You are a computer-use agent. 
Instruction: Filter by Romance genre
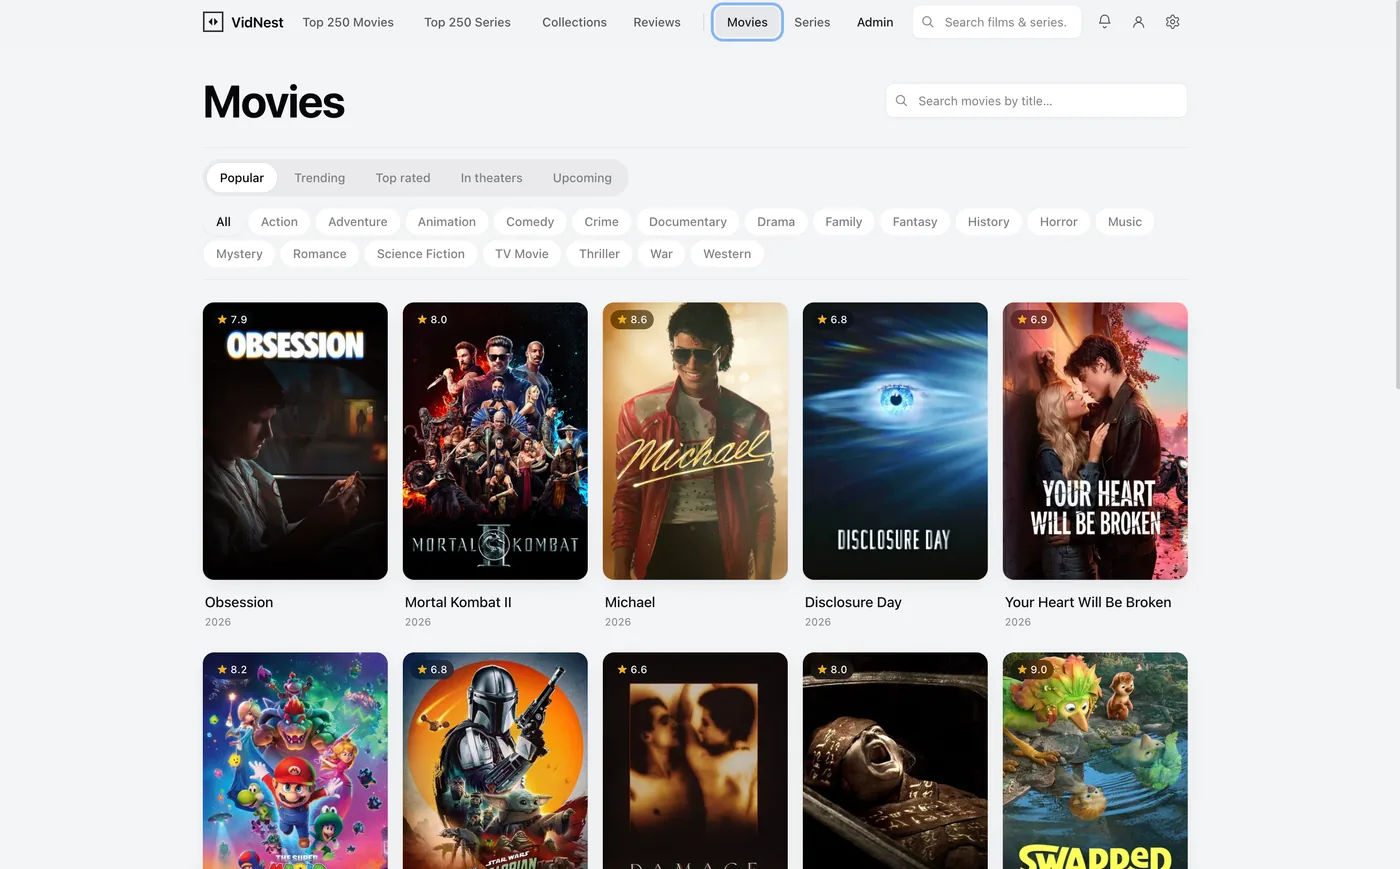[319, 254]
